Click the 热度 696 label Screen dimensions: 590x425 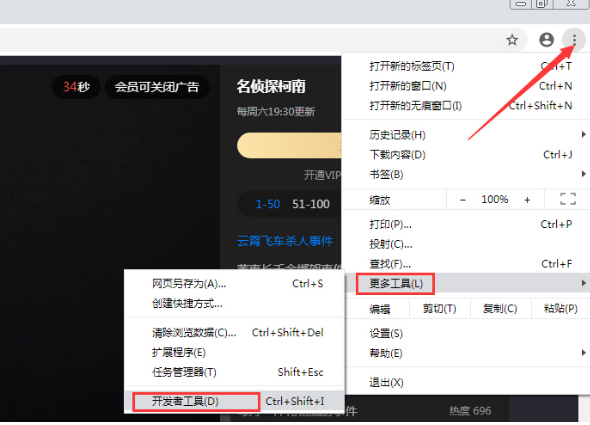(x=470, y=411)
